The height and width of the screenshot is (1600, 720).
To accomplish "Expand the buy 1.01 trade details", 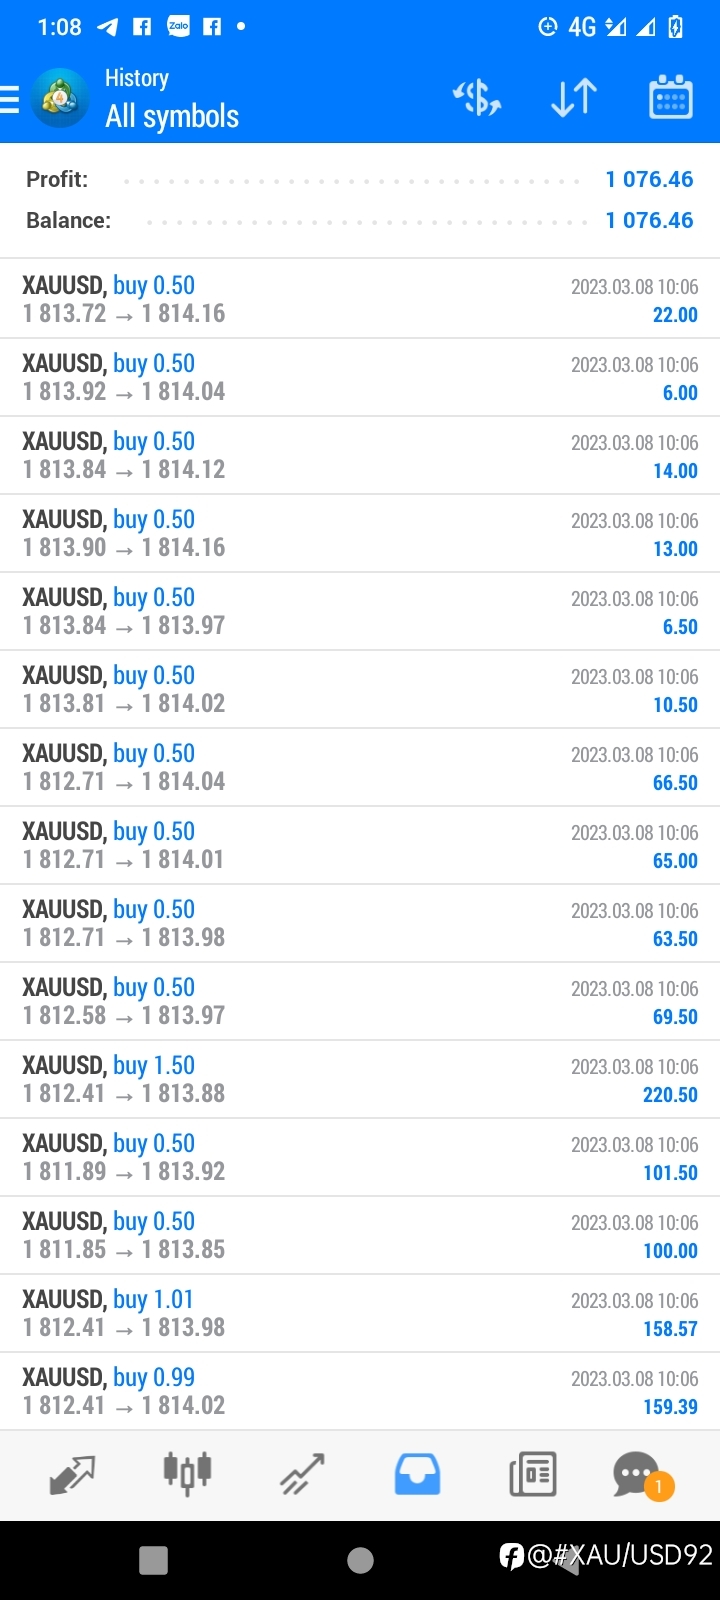I will click(x=360, y=1313).
